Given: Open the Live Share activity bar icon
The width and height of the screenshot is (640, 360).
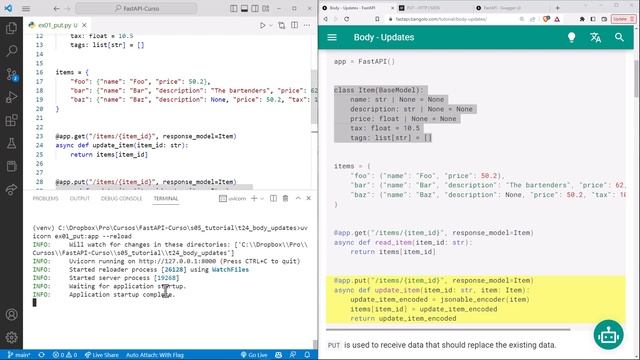Looking at the screenshot, I should point(11,189).
